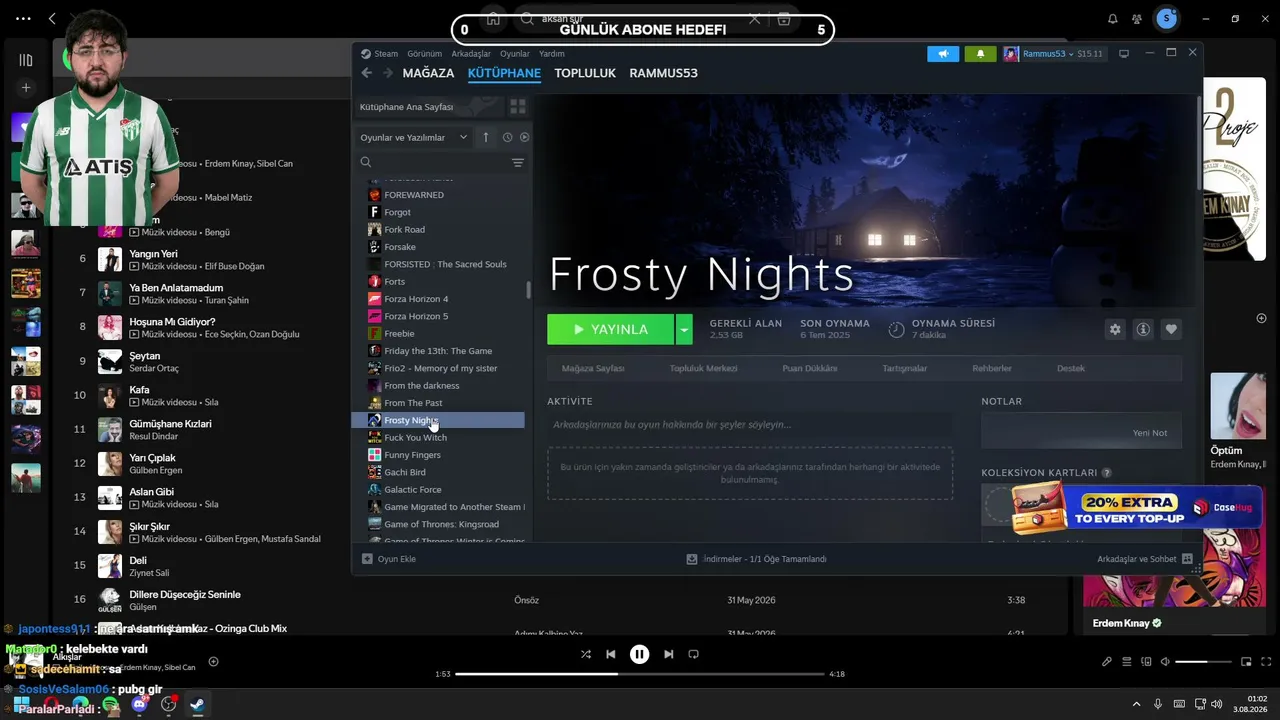This screenshot has width=1280, height=720.
Task: Open the Yardım menu
Action: tap(552, 54)
